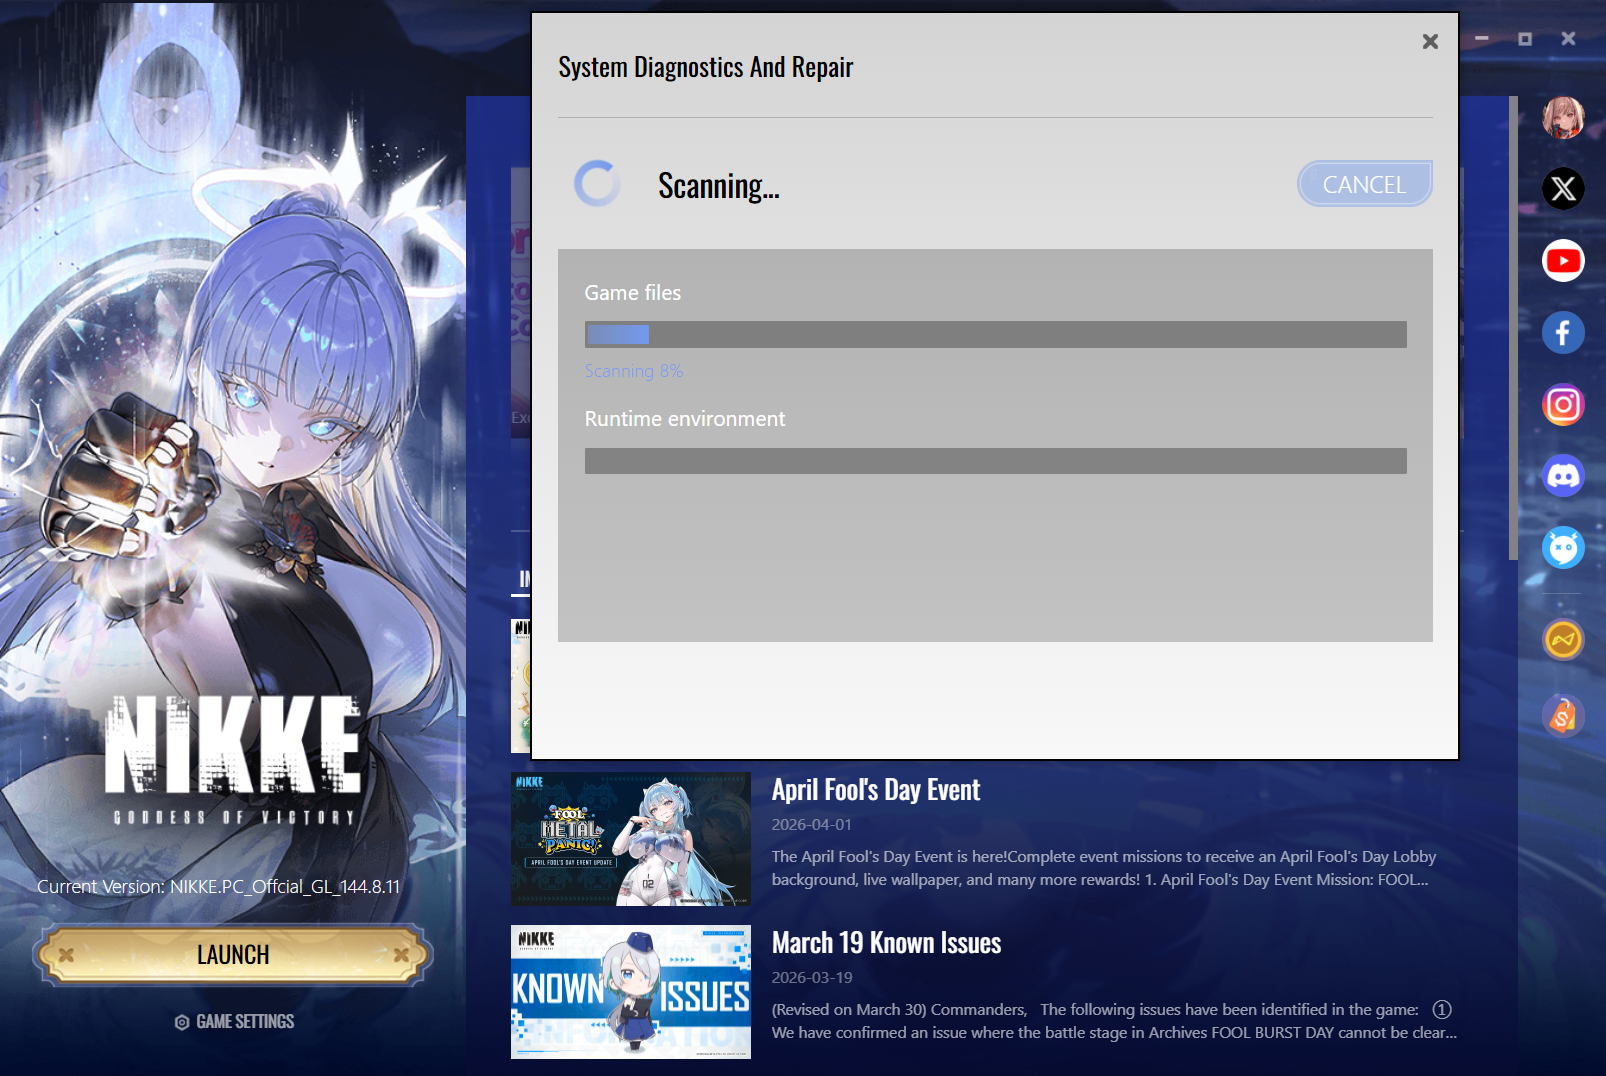Open the orange shop tag icon
Screen dimensions: 1606x1076
pyautogui.click(x=1563, y=715)
